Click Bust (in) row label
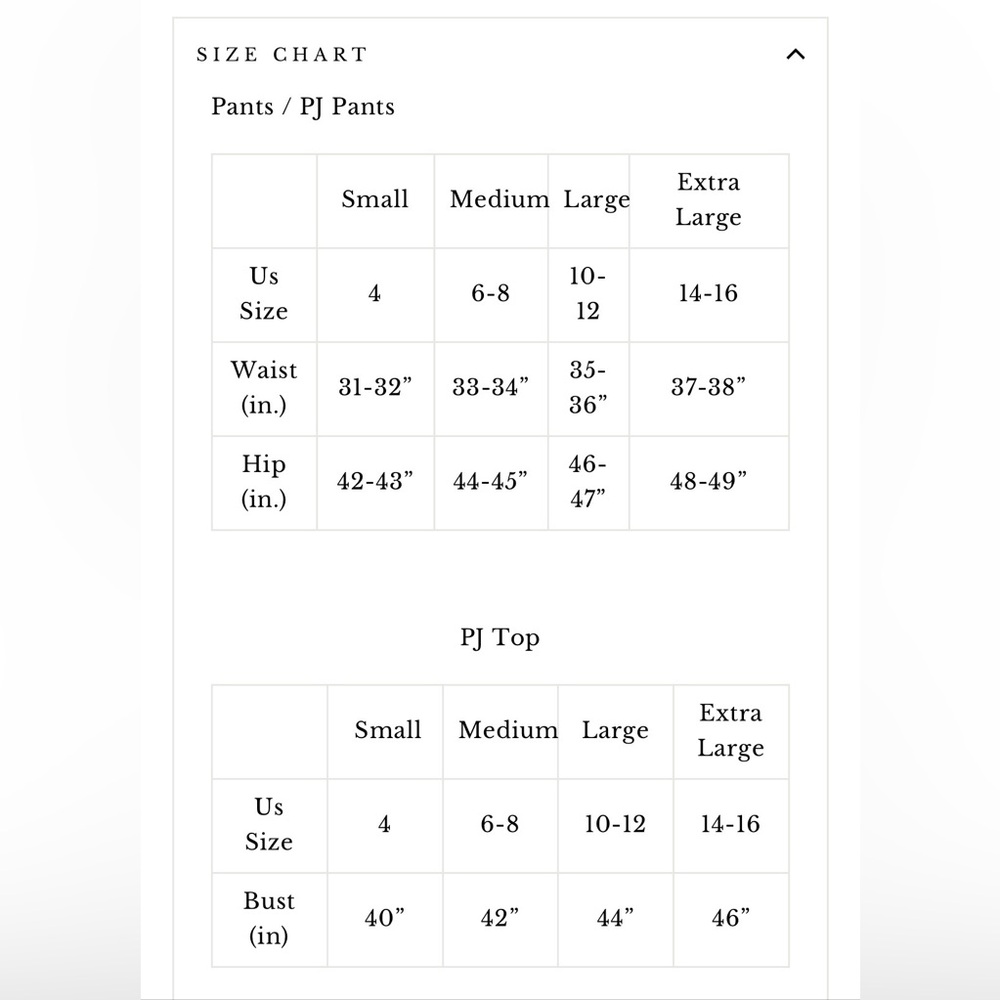The height and width of the screenshot is (1000, 1000). (x=269, y=918)
